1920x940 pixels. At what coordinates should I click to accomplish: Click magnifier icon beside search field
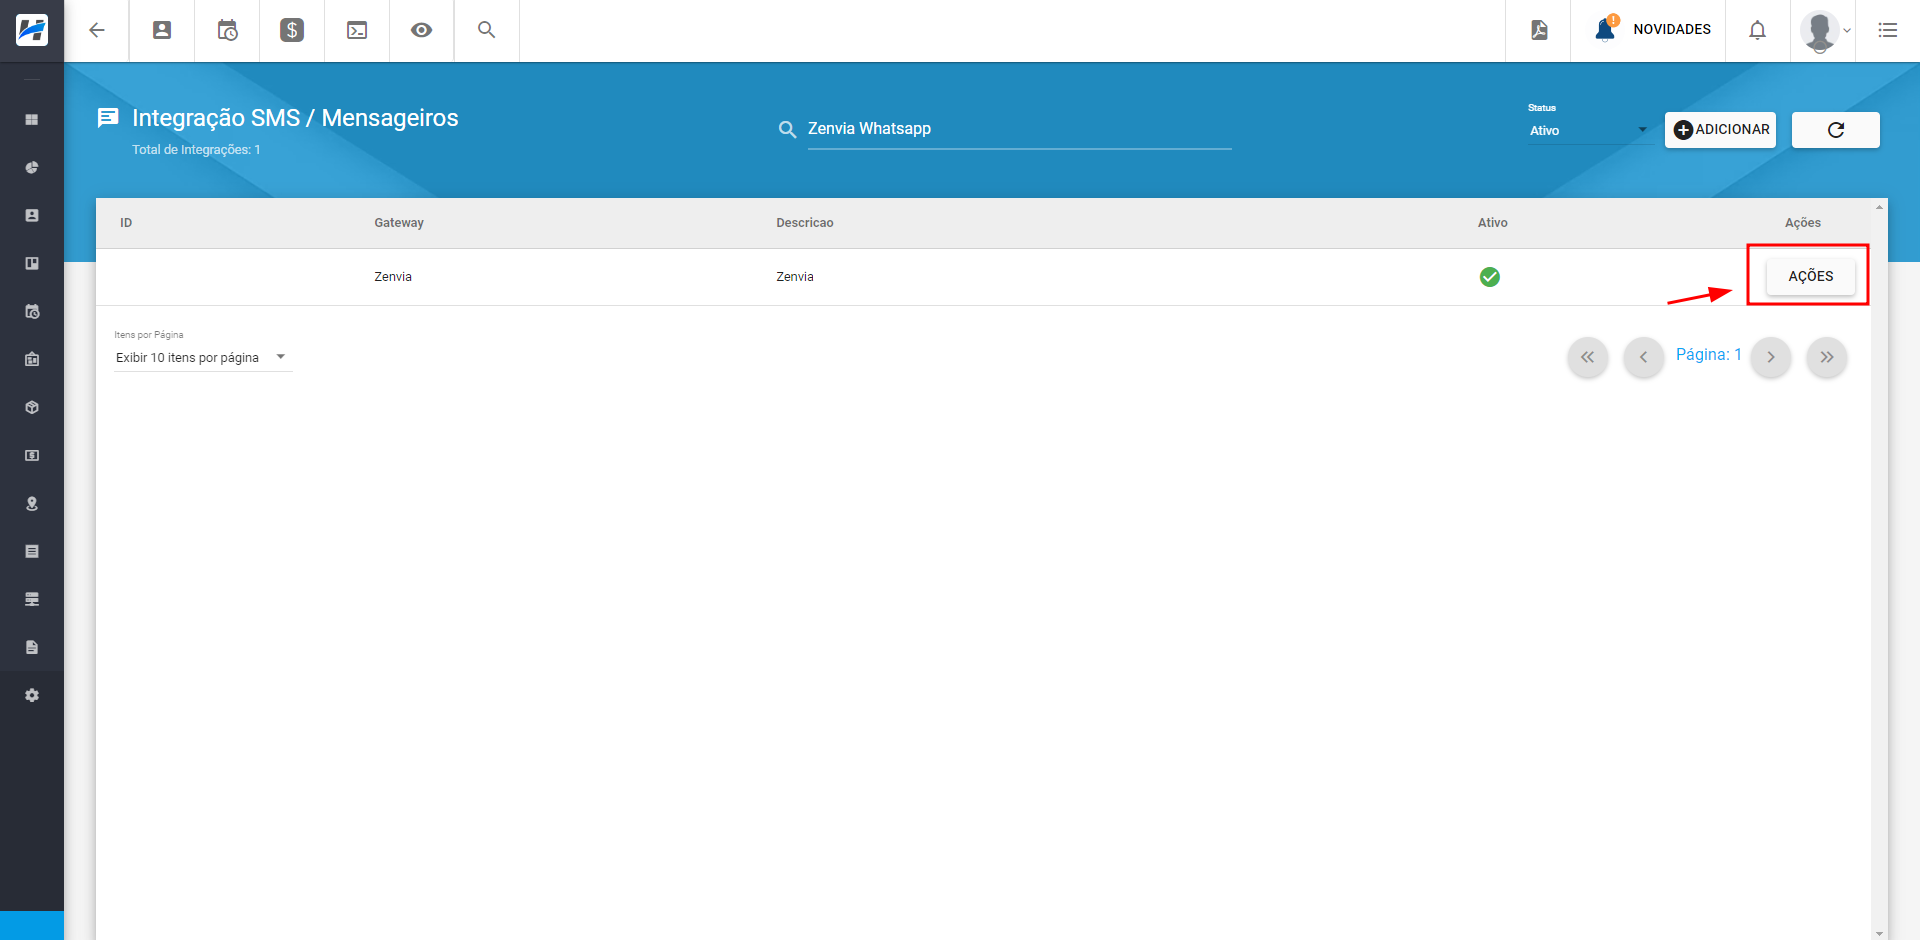[x=787, y=129]
